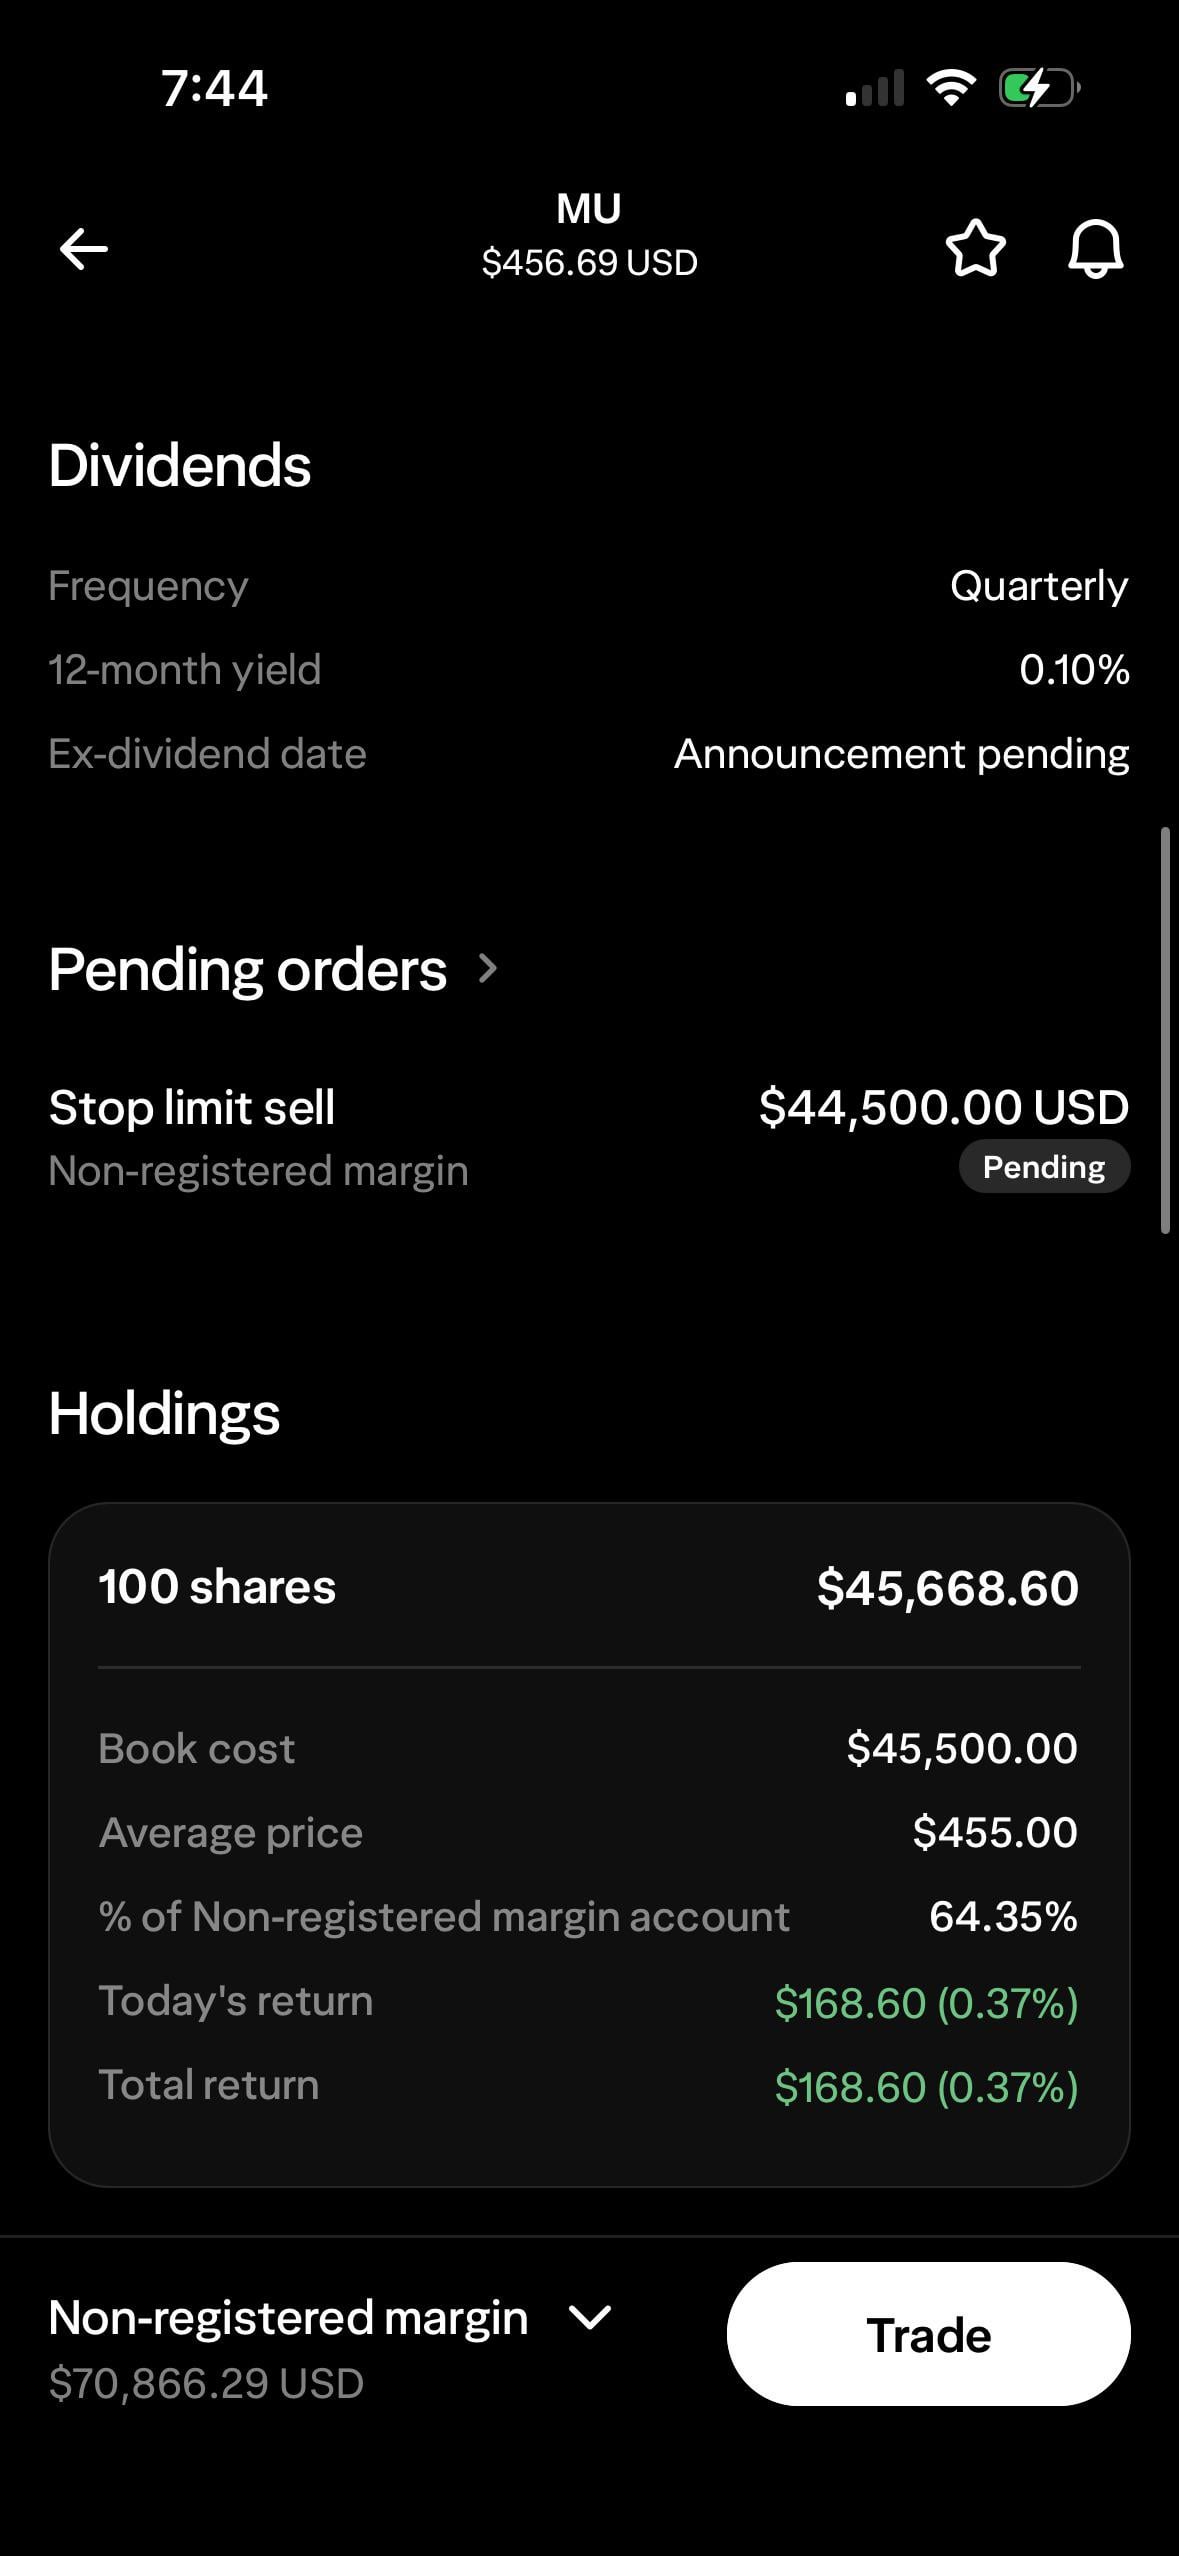Open the account selector dropdown chevron
The width and height of the screenshot is (1179, 2556).
coord(589,2317)
